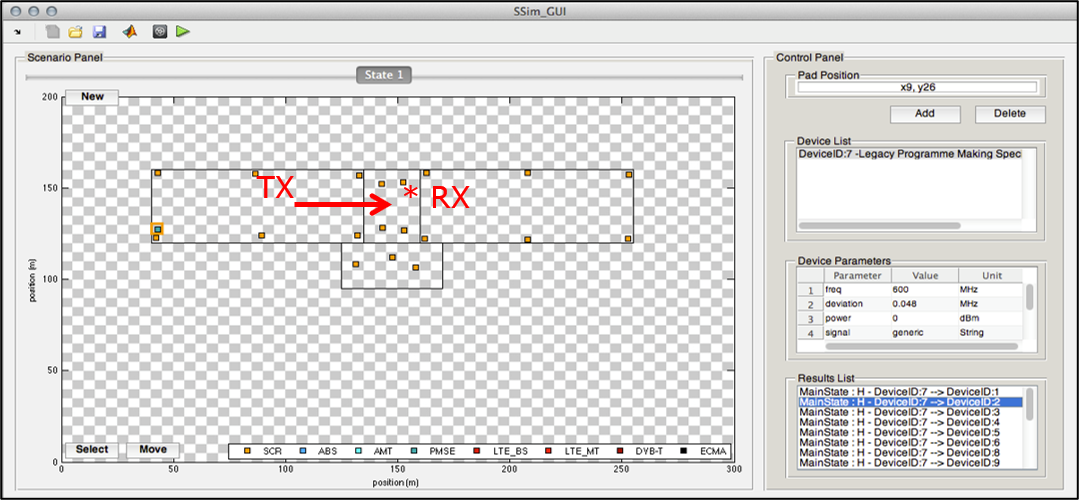Click the Pad Position input field
This screenshot has width=1079, height=500.
coord(917,88)
